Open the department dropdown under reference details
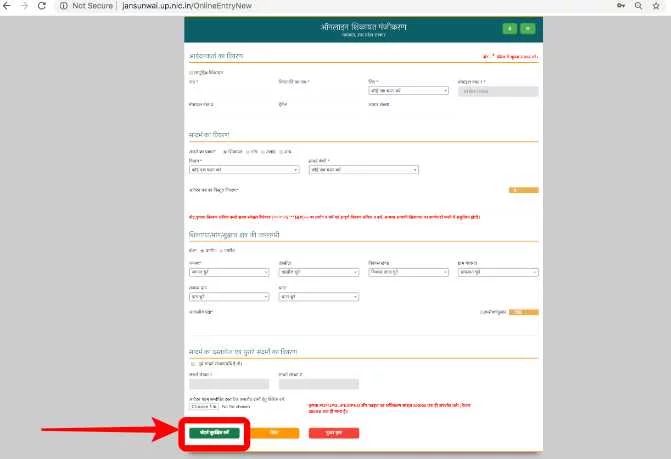 click(x=244, y=170)
